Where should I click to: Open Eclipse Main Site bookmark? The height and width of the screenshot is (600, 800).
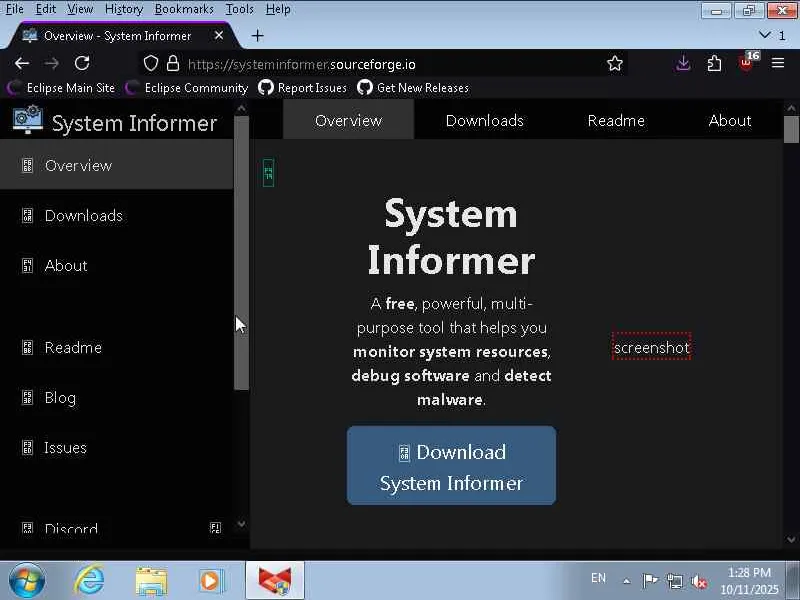coord(62,88)
